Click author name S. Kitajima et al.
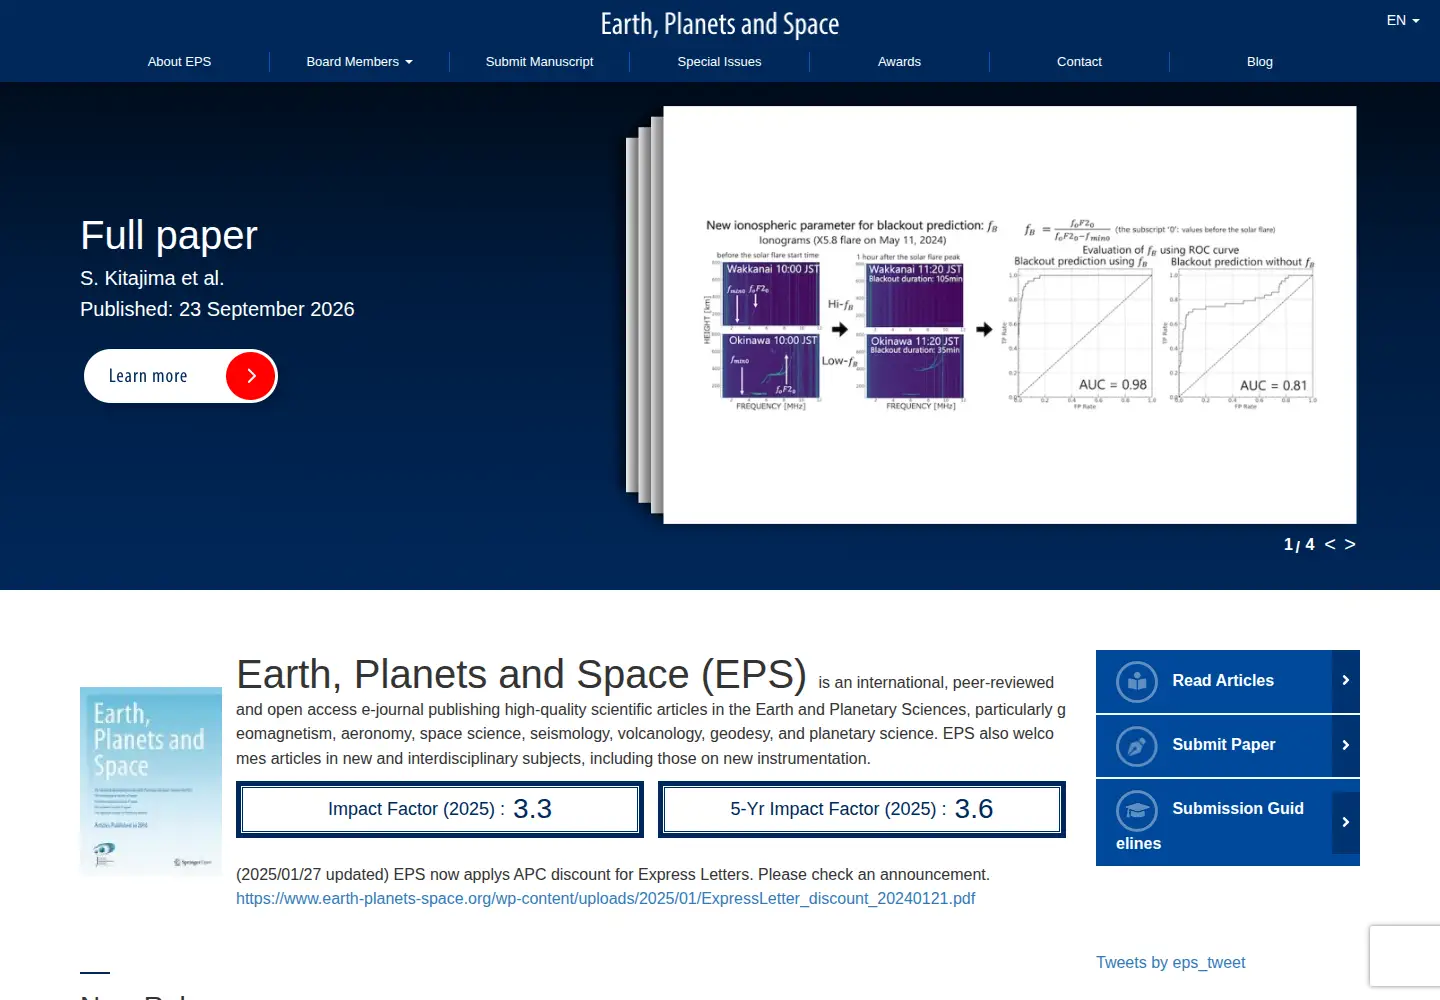The image size is (1440, 1000). coord(152,278)
